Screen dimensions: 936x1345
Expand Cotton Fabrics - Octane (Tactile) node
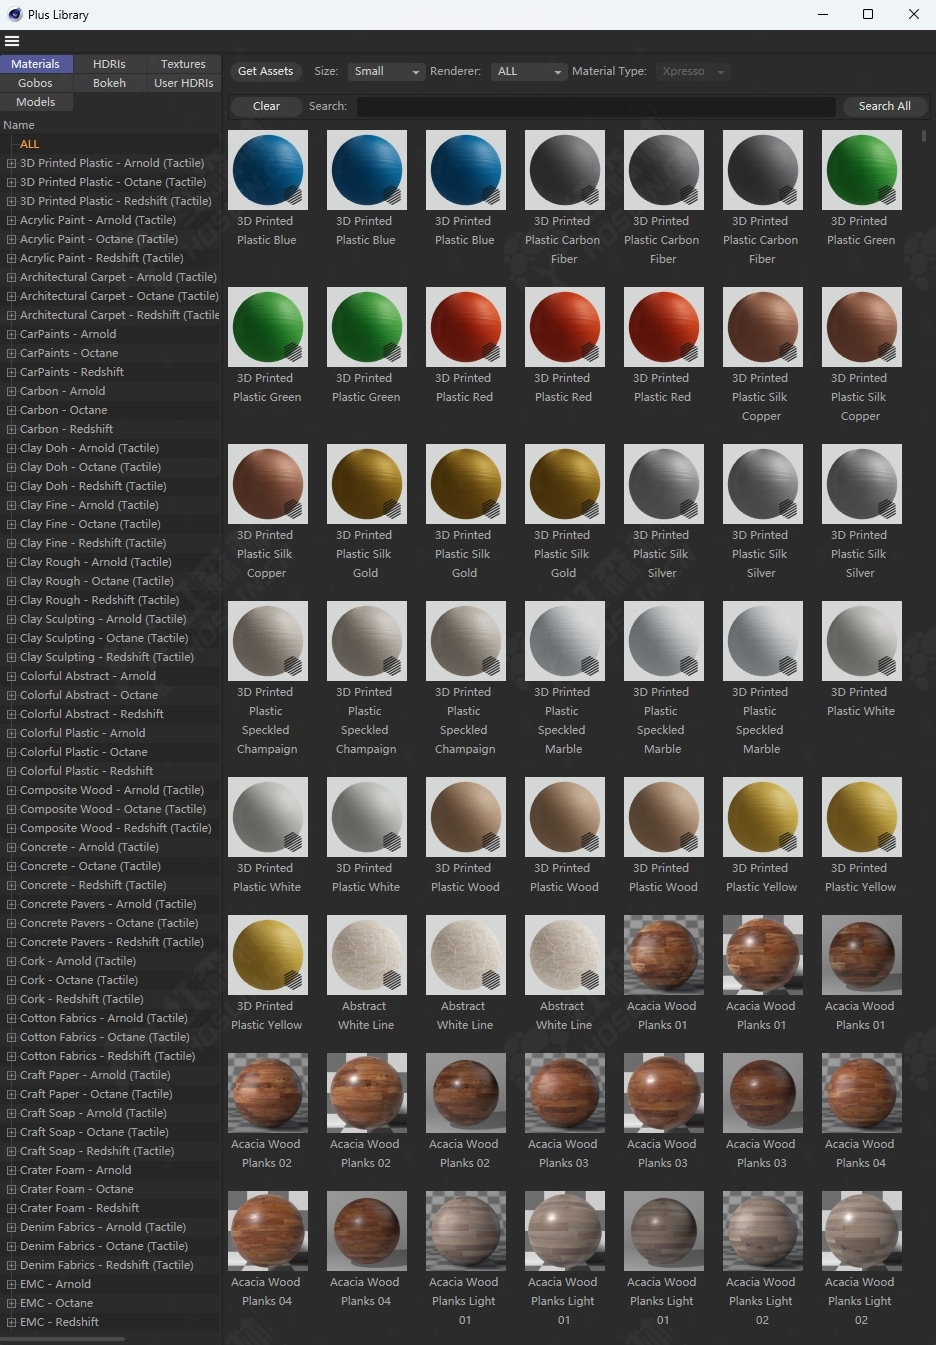coord(11,1037)
